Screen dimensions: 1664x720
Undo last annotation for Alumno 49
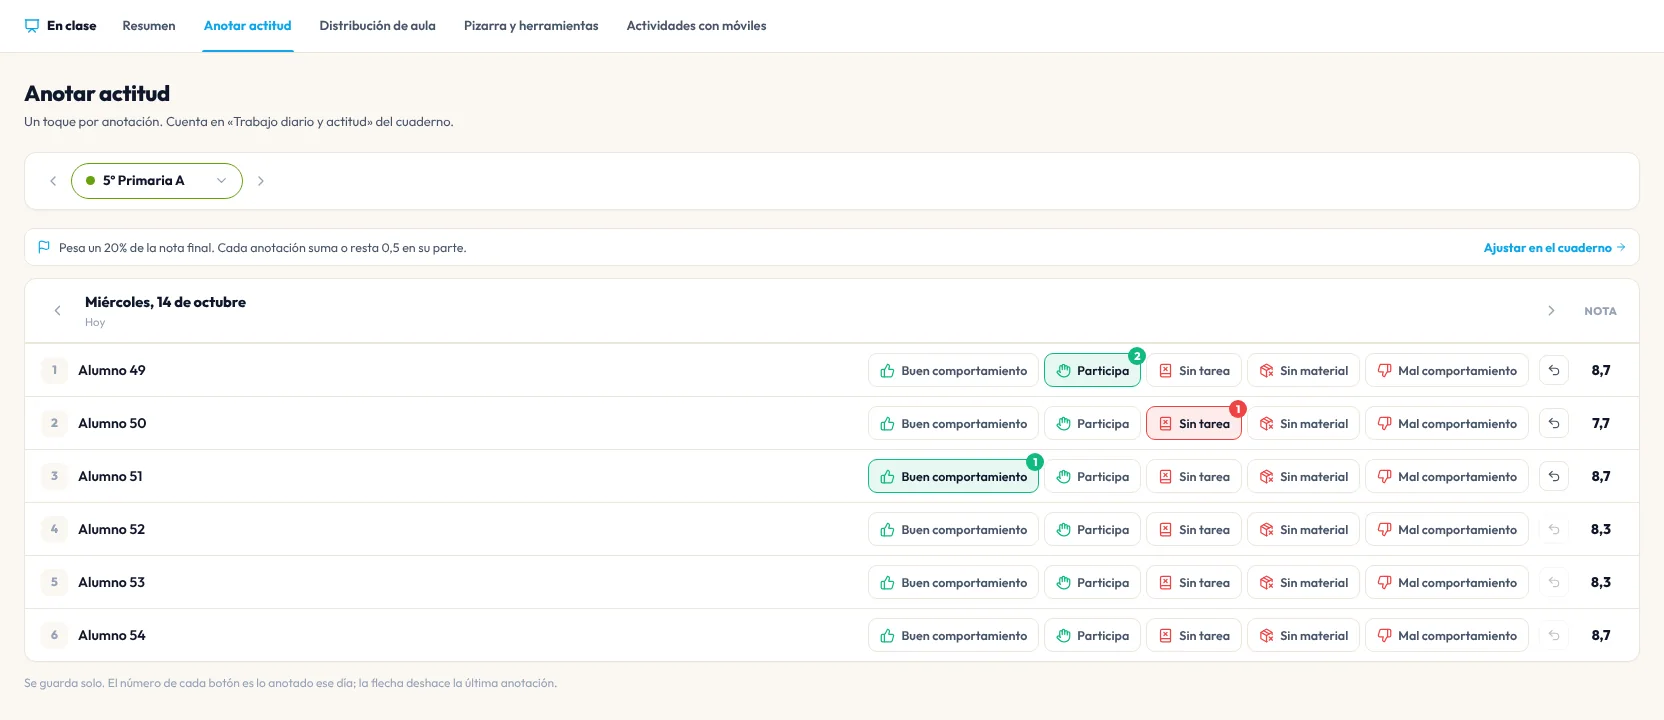point(1554,370)
